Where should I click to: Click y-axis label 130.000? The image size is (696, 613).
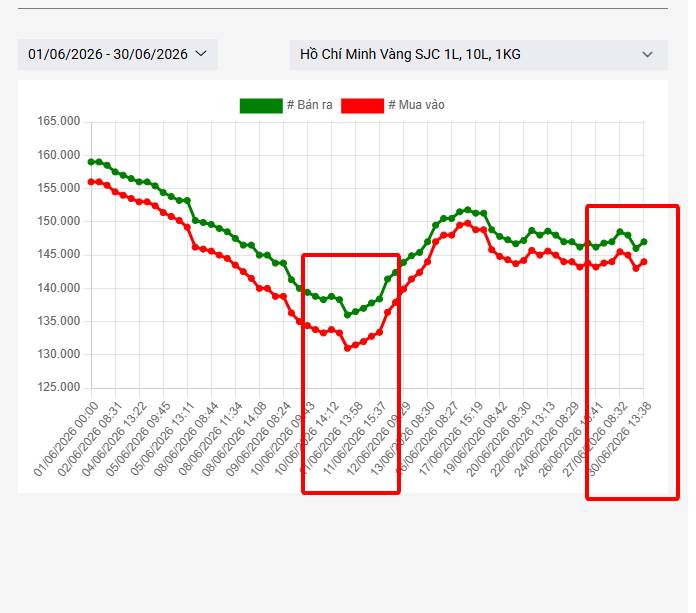pos(59,354)
